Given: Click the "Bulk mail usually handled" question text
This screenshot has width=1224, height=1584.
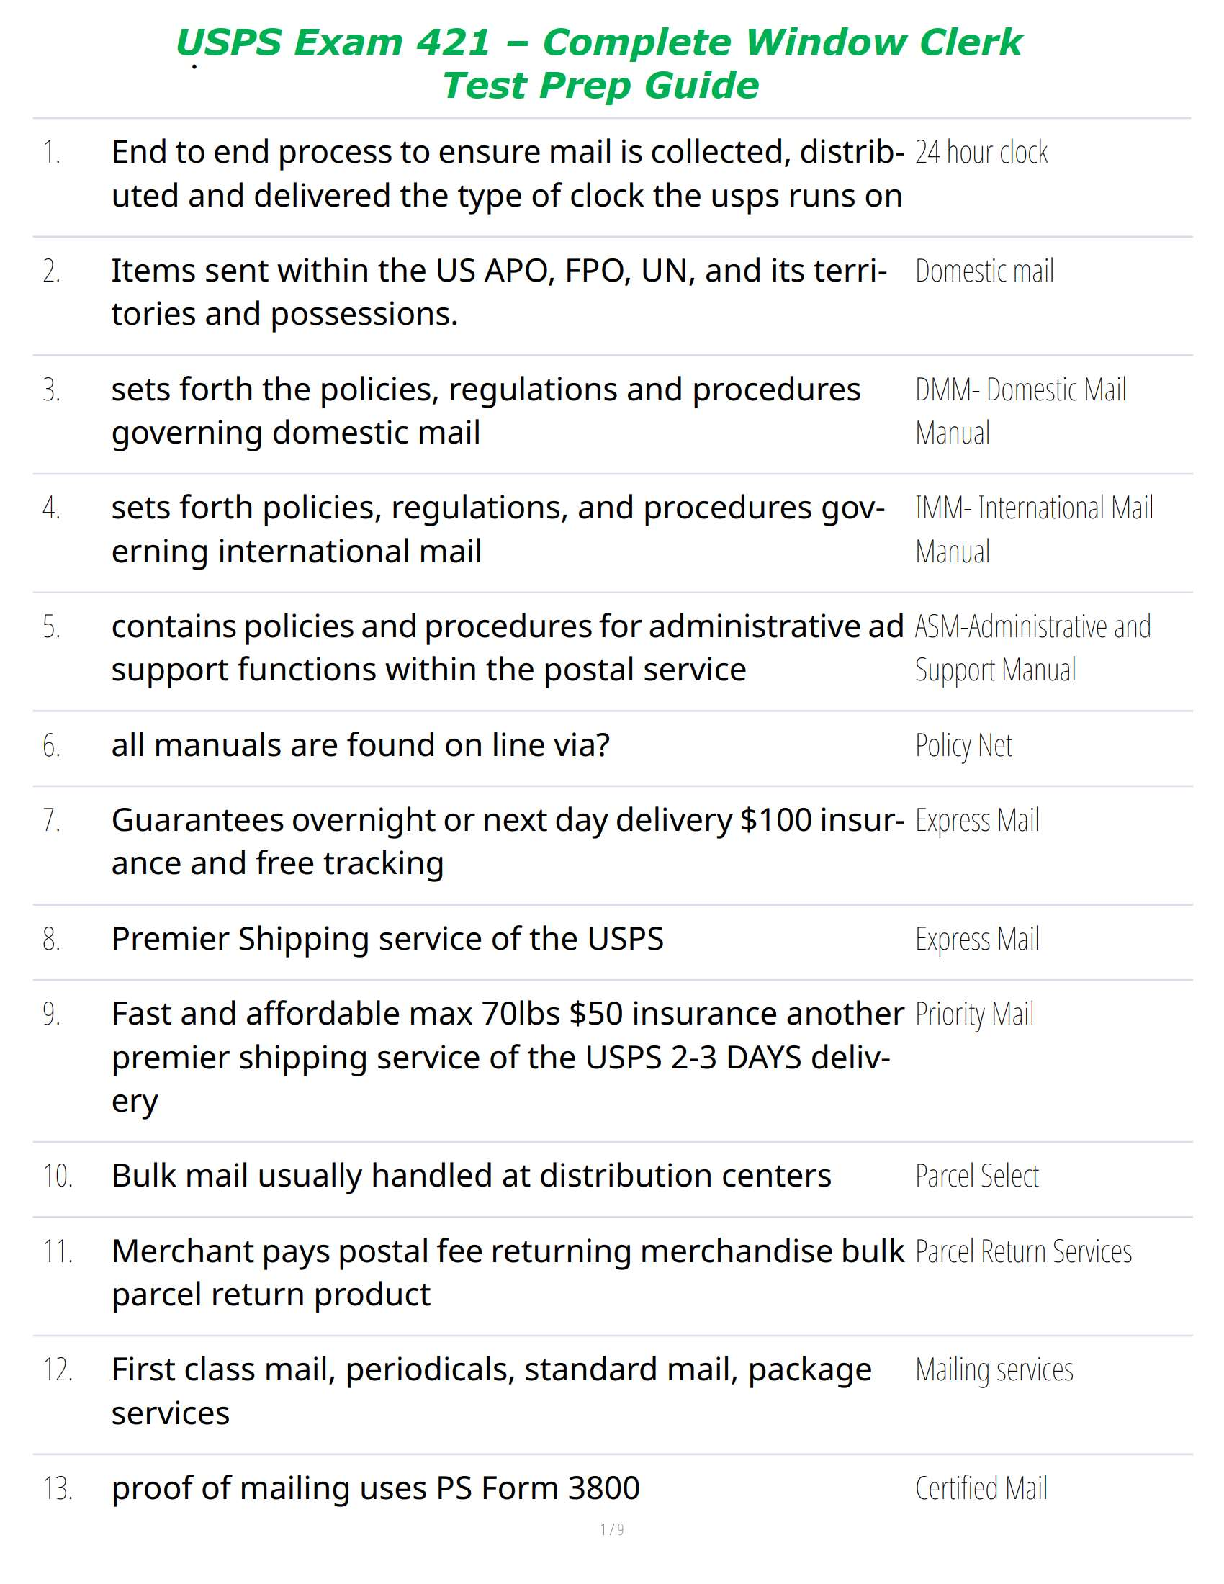Looking at the screenshot, I should pyautogui.click(x=471, y=1176).
